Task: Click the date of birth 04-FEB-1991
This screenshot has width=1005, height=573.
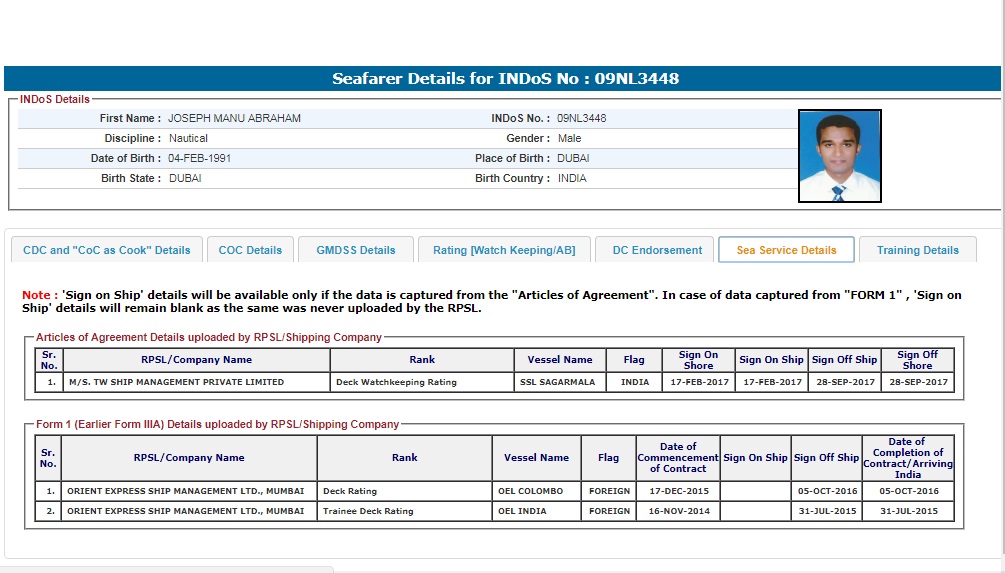Action: click(x=200, y=158)
